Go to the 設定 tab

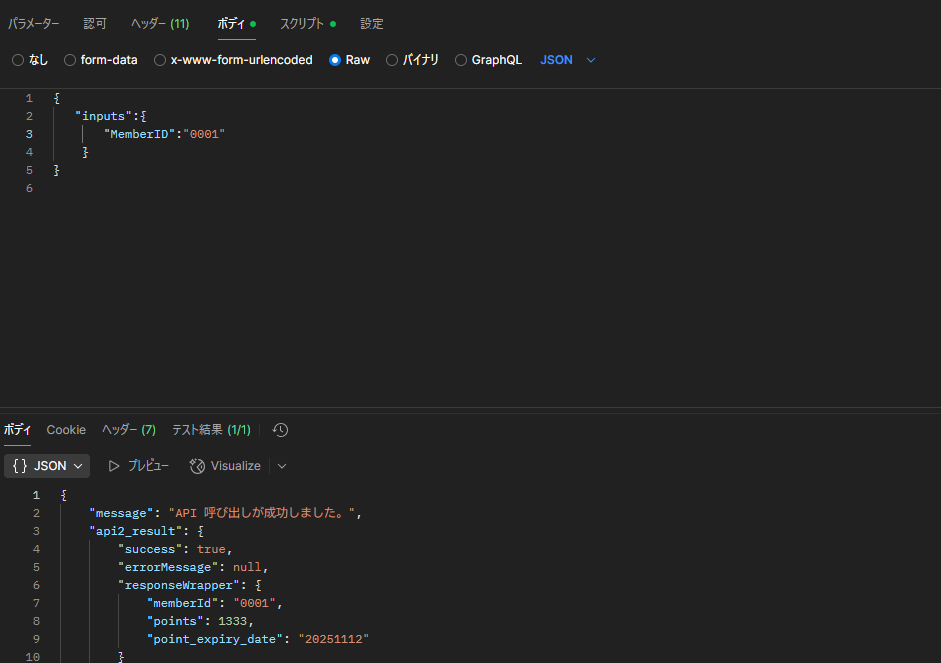coord(372,23)
